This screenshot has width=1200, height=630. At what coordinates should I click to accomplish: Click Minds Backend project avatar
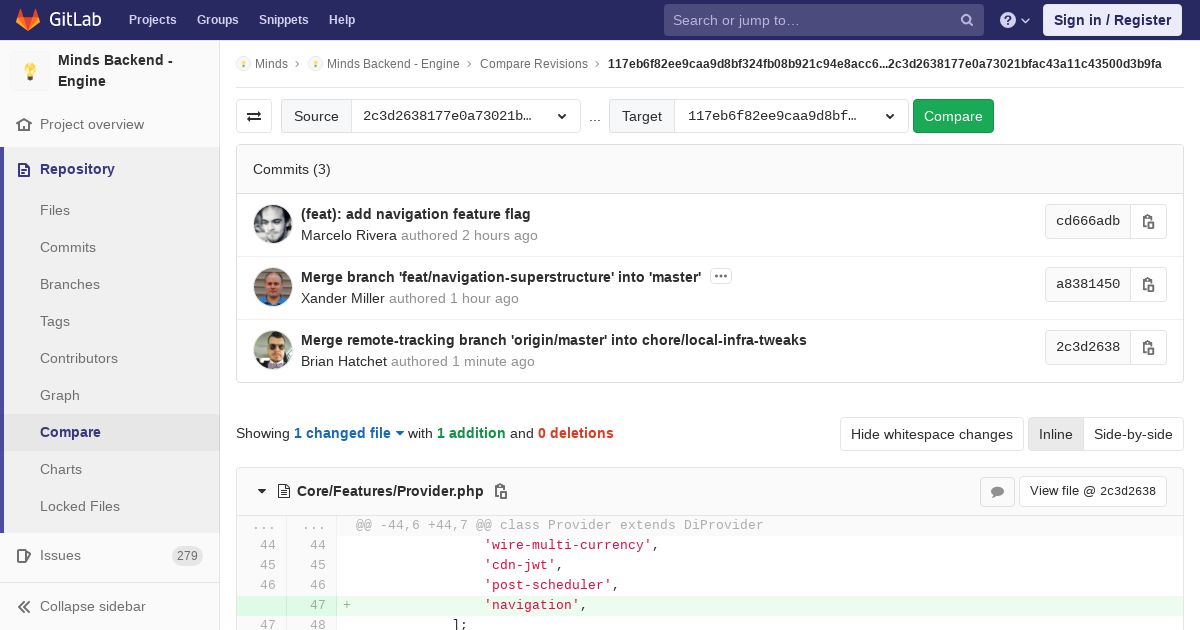pyautogui.click(x=30, y=71)
